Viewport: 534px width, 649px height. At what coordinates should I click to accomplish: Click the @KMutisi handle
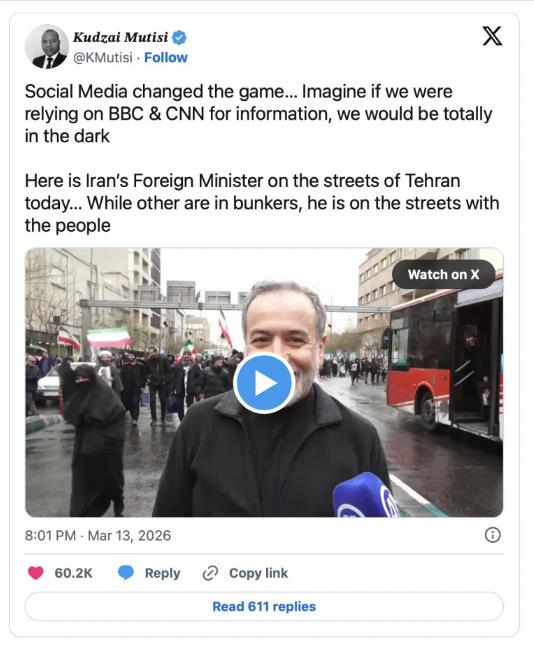coord(103,58)
